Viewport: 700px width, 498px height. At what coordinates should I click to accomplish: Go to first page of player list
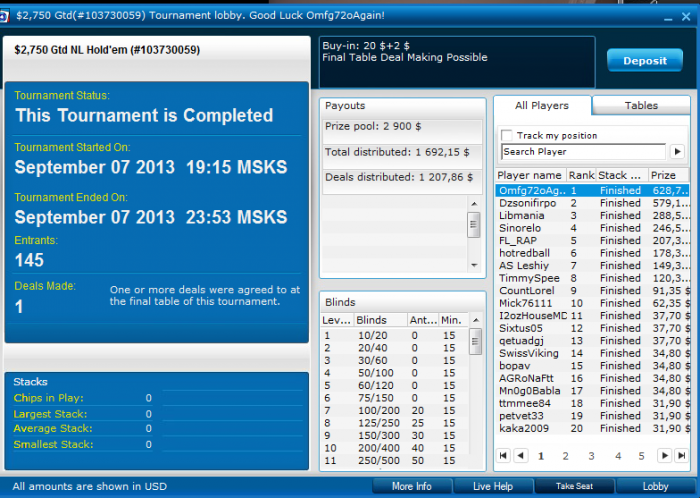[x=503, y=456]
